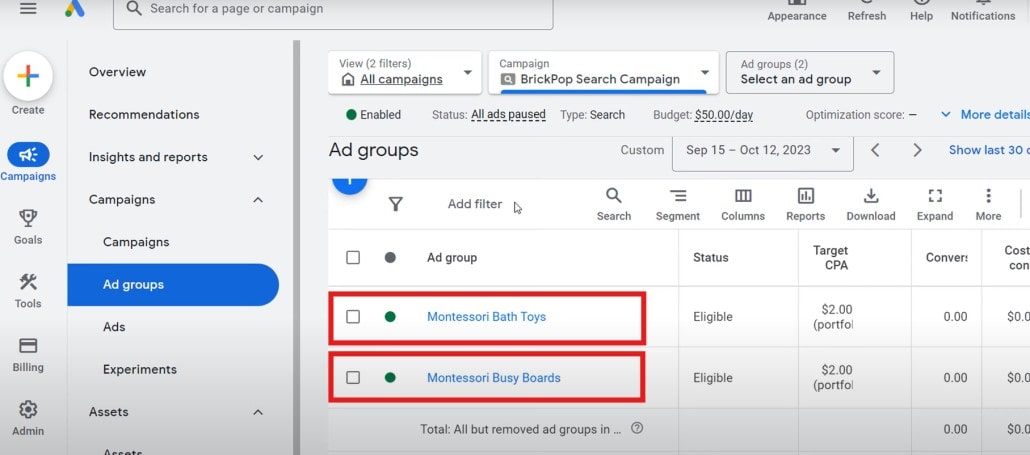Open the Goals trophy icon in sidebar
The width and height of the screenshot is (1030, 455).
(28, 227)
